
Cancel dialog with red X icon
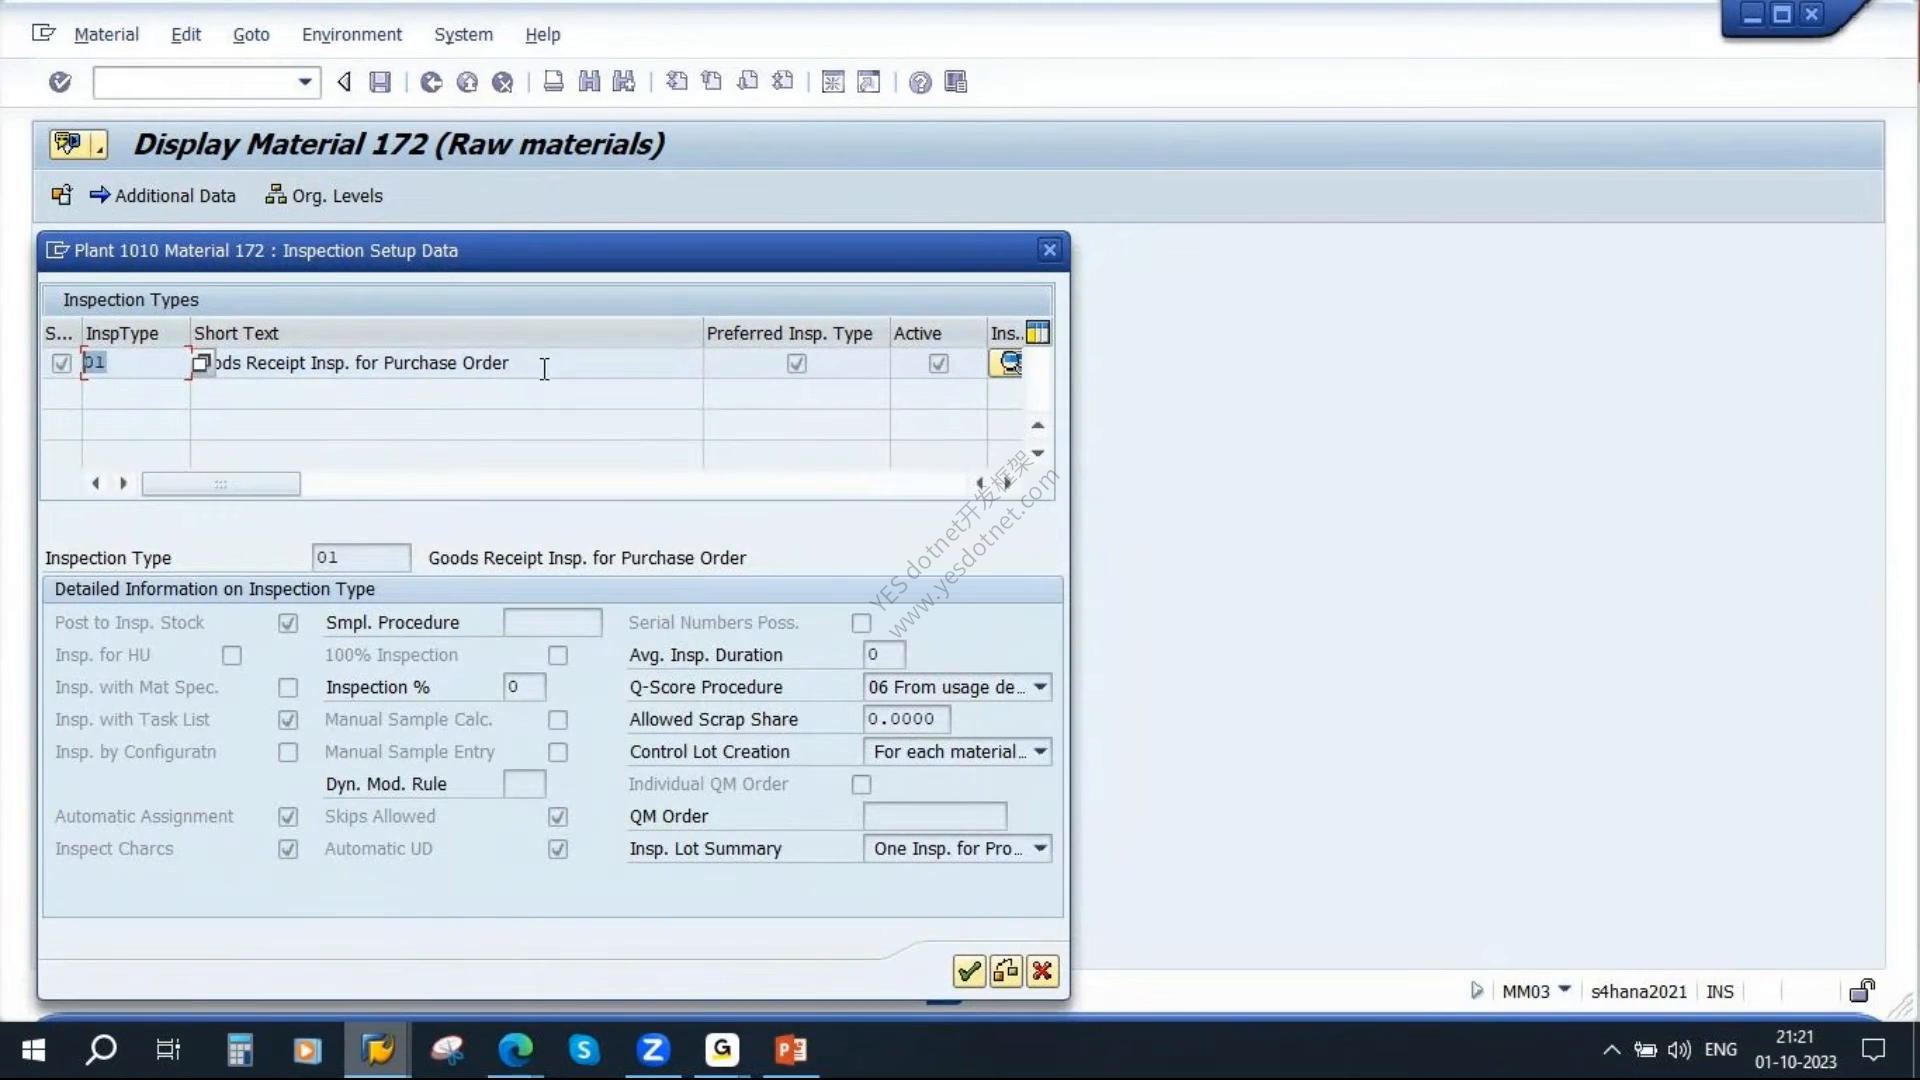[x=1042, y=971]
